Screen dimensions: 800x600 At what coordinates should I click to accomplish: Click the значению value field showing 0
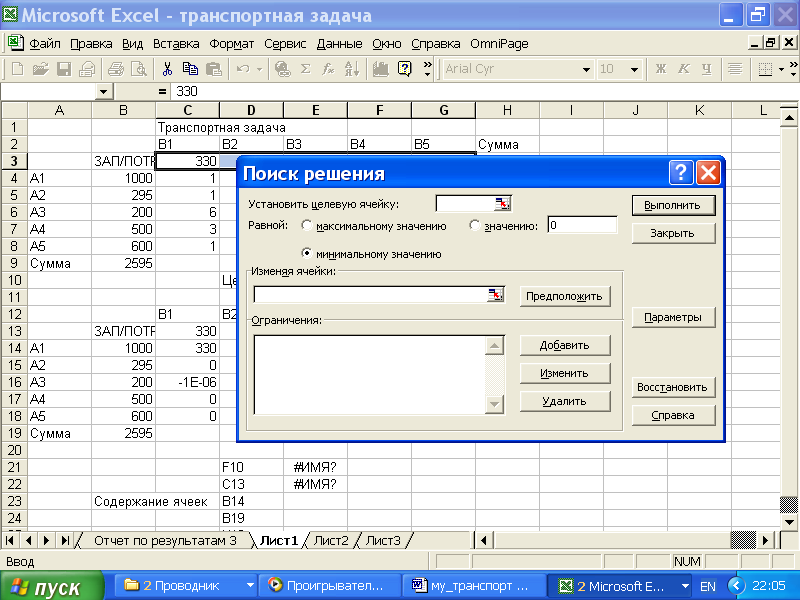coord(582,225)
